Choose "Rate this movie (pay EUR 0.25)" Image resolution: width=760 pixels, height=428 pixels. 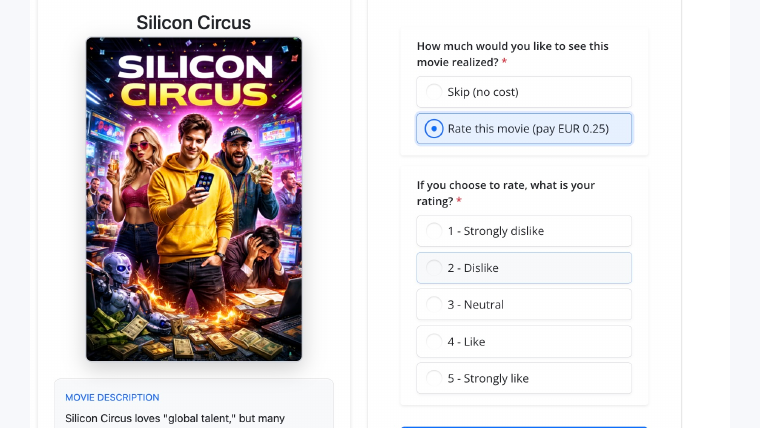click(x=523, y=128)
